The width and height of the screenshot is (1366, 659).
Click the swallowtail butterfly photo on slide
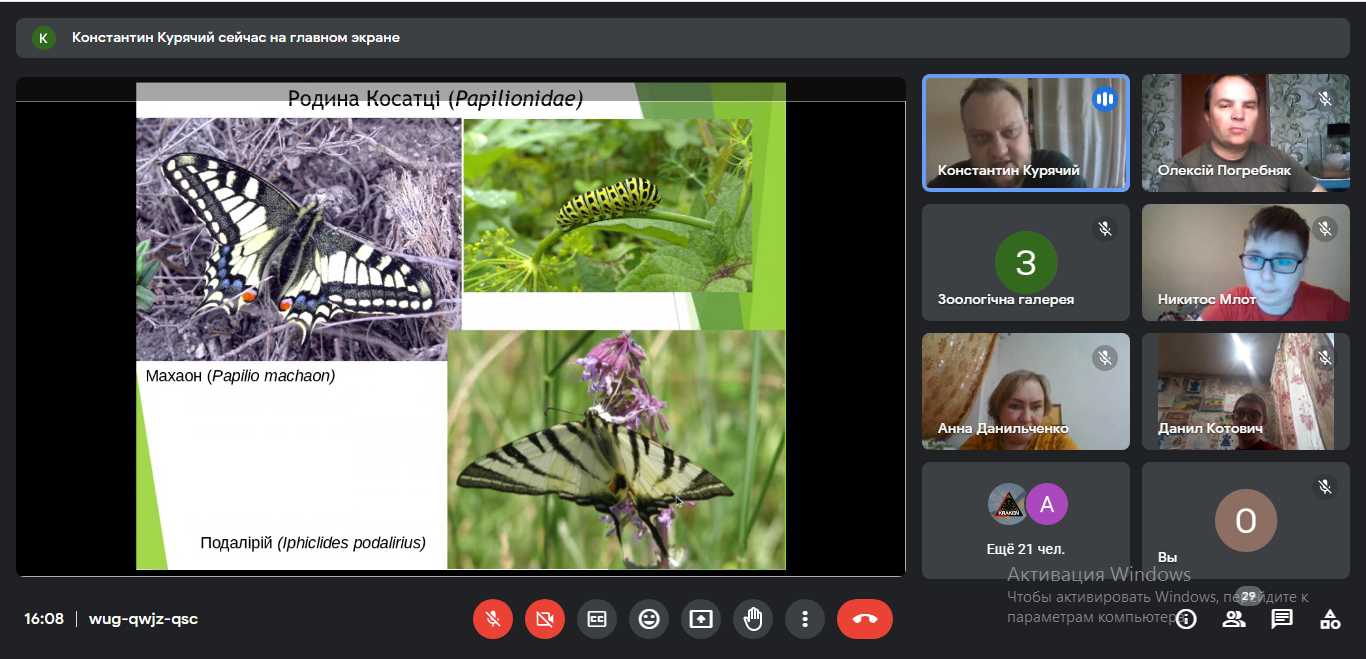(x=299, y=239)
